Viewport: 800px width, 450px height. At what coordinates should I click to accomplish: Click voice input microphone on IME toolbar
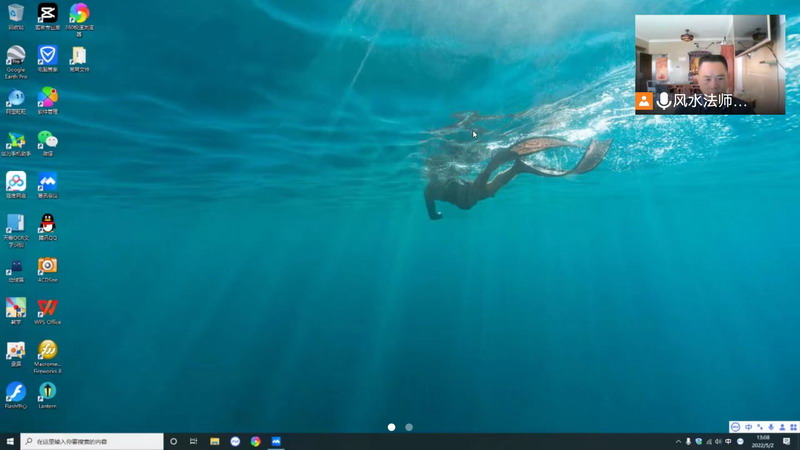pyautogui.click(x=771, y=427)
